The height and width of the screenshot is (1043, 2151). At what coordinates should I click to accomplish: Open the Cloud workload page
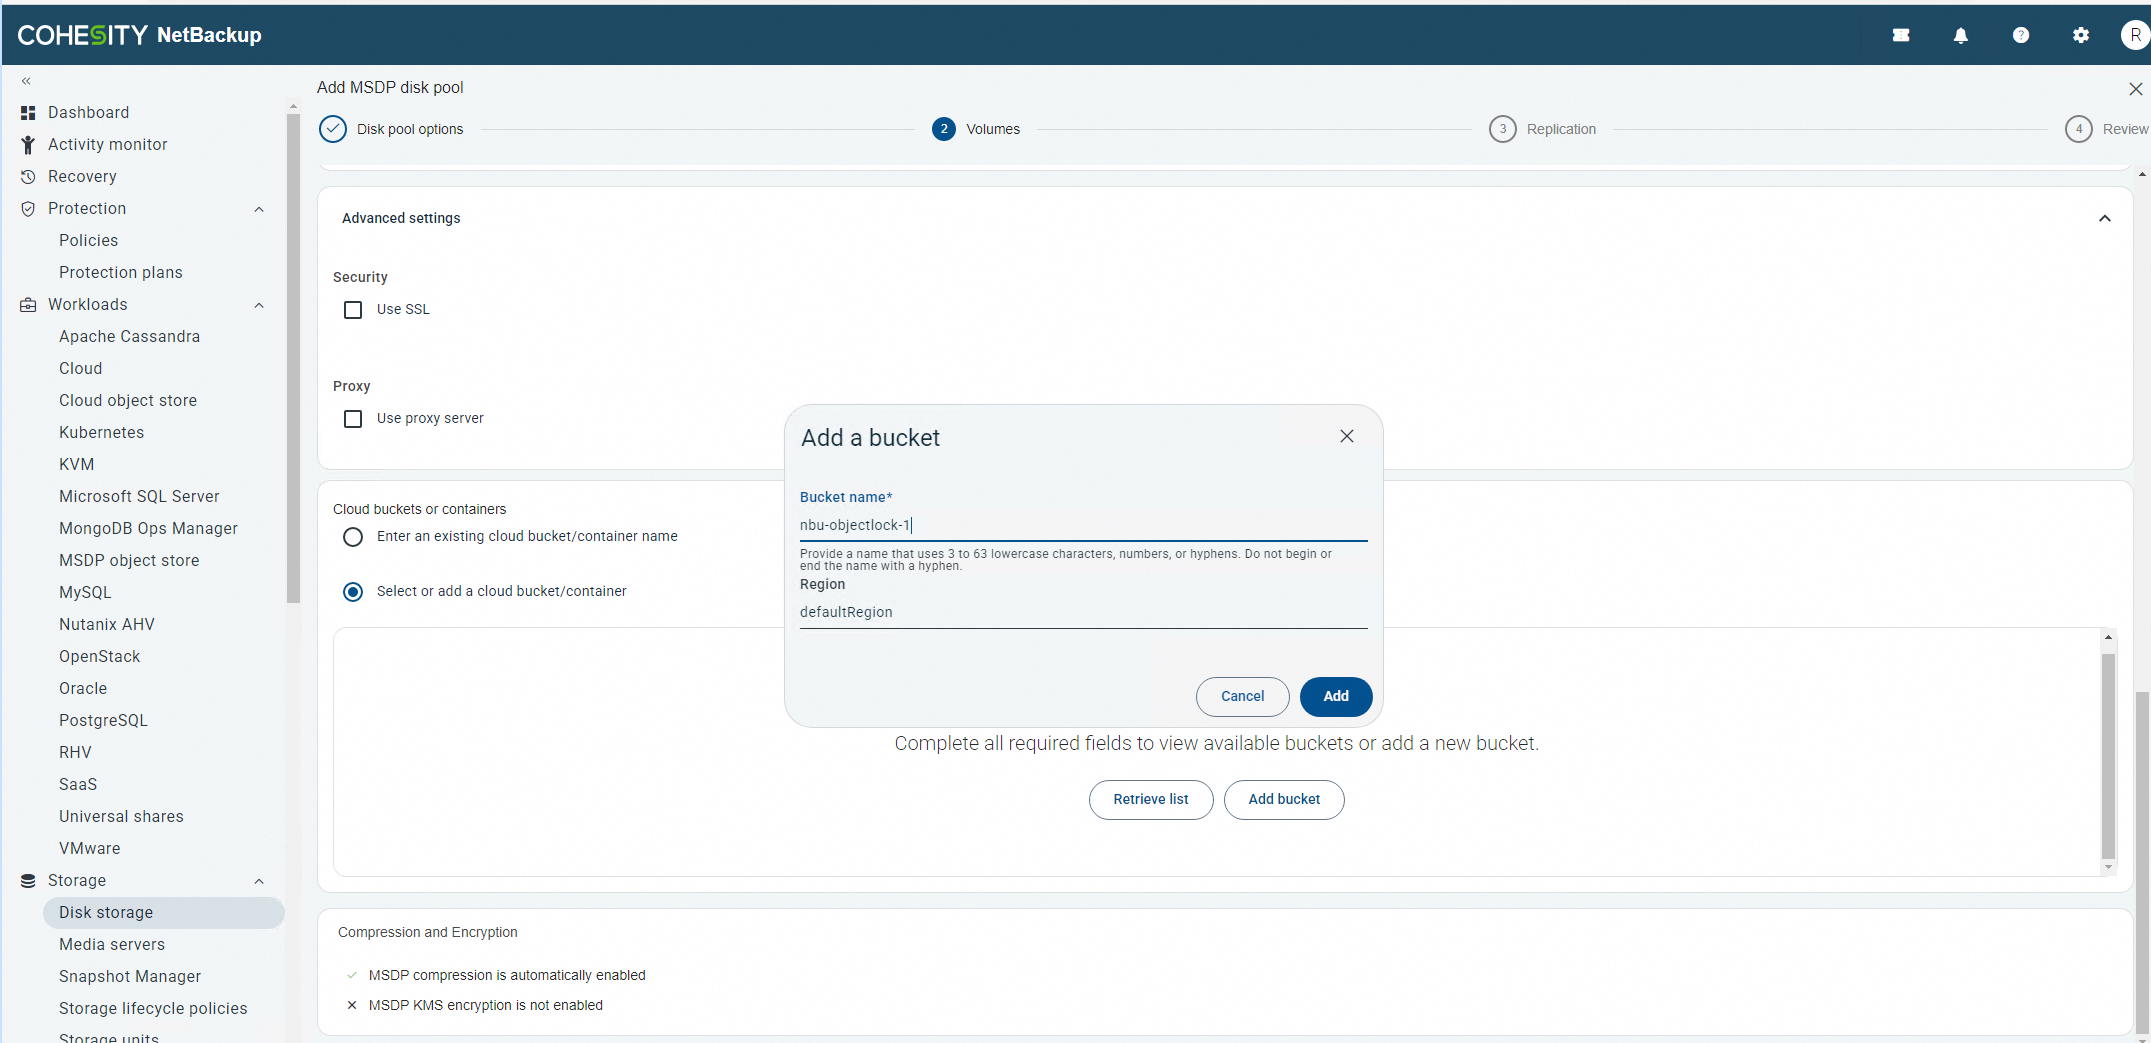80,369
